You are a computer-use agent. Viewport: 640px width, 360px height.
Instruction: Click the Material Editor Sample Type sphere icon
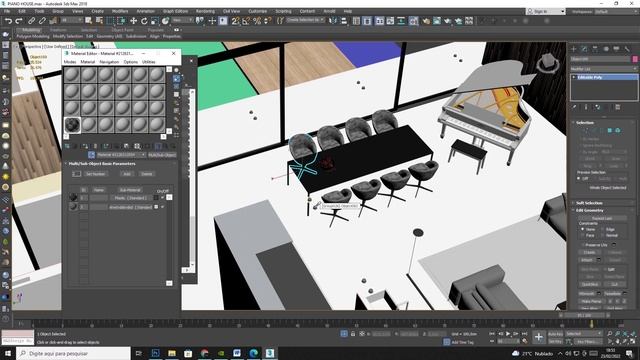coord(177,70)
